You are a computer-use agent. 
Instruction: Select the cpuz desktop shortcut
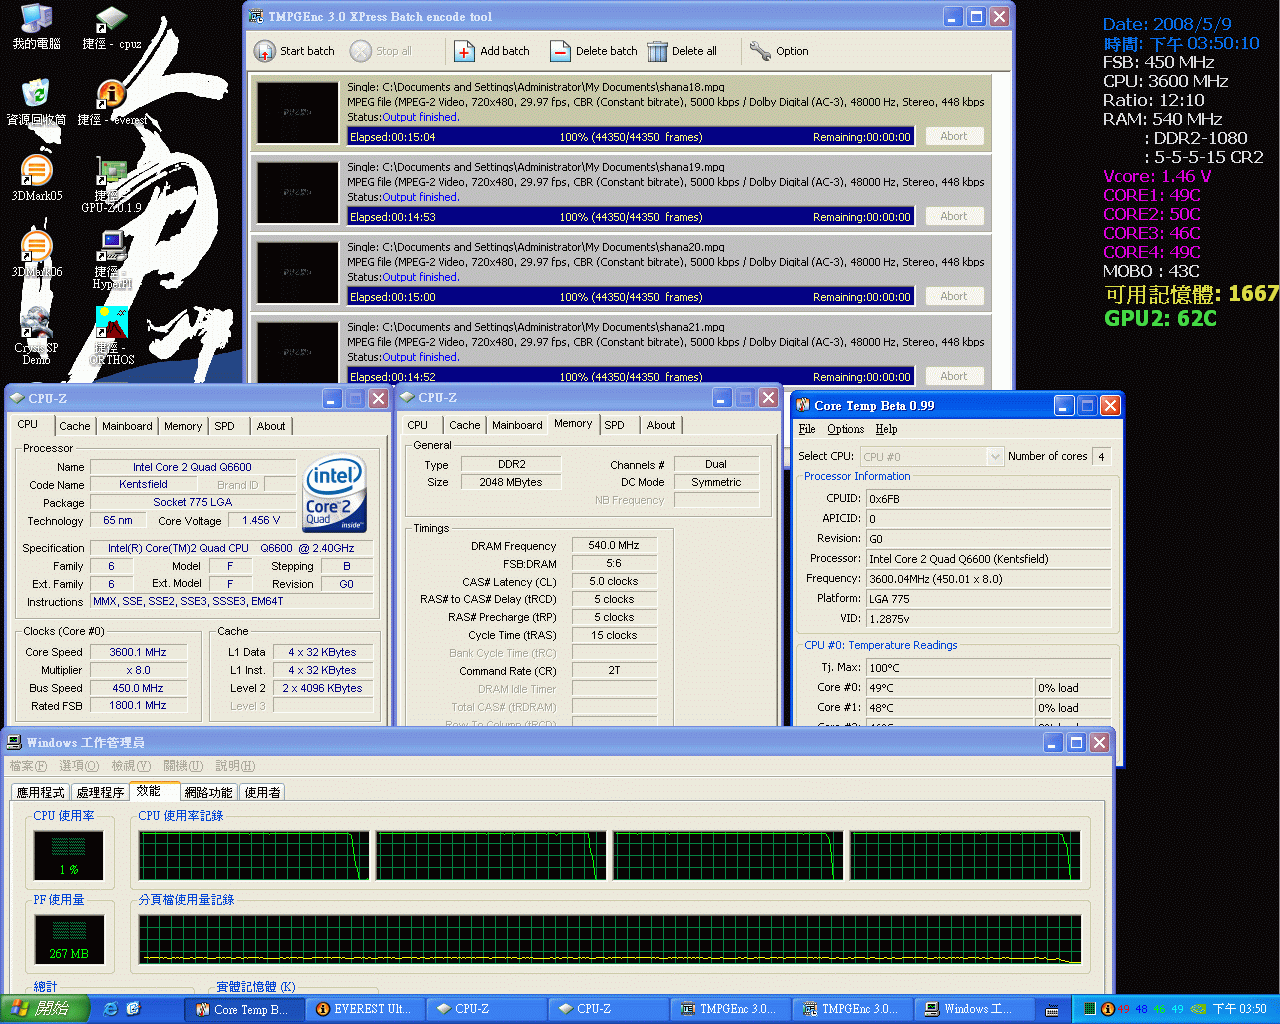click(111, 27)
